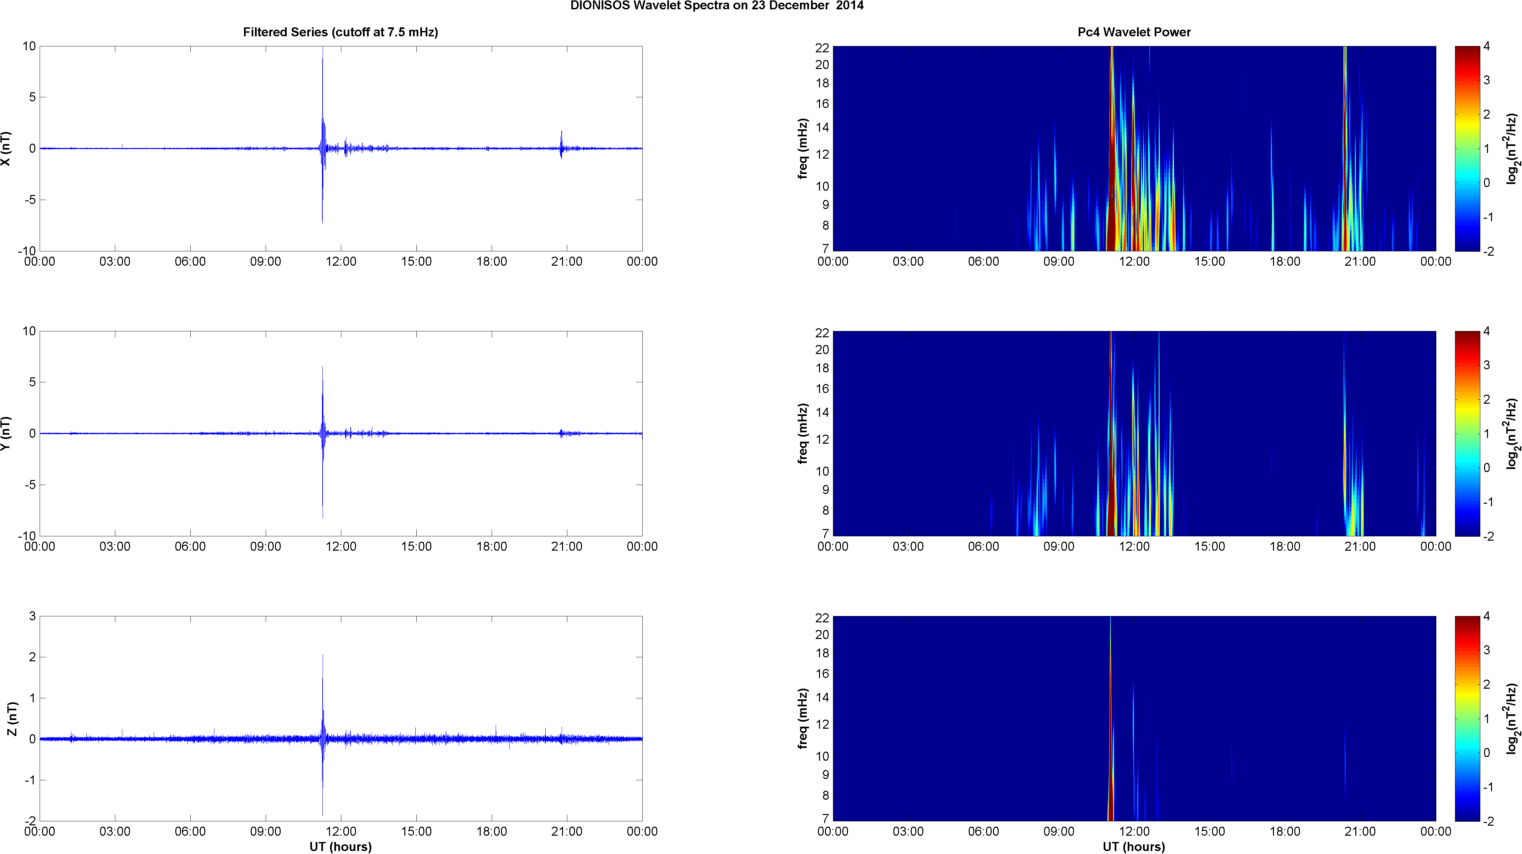Screen dimensions: 1522x854
Task: Click the main spike in the Z (nT) series
Action: point(322,735)
